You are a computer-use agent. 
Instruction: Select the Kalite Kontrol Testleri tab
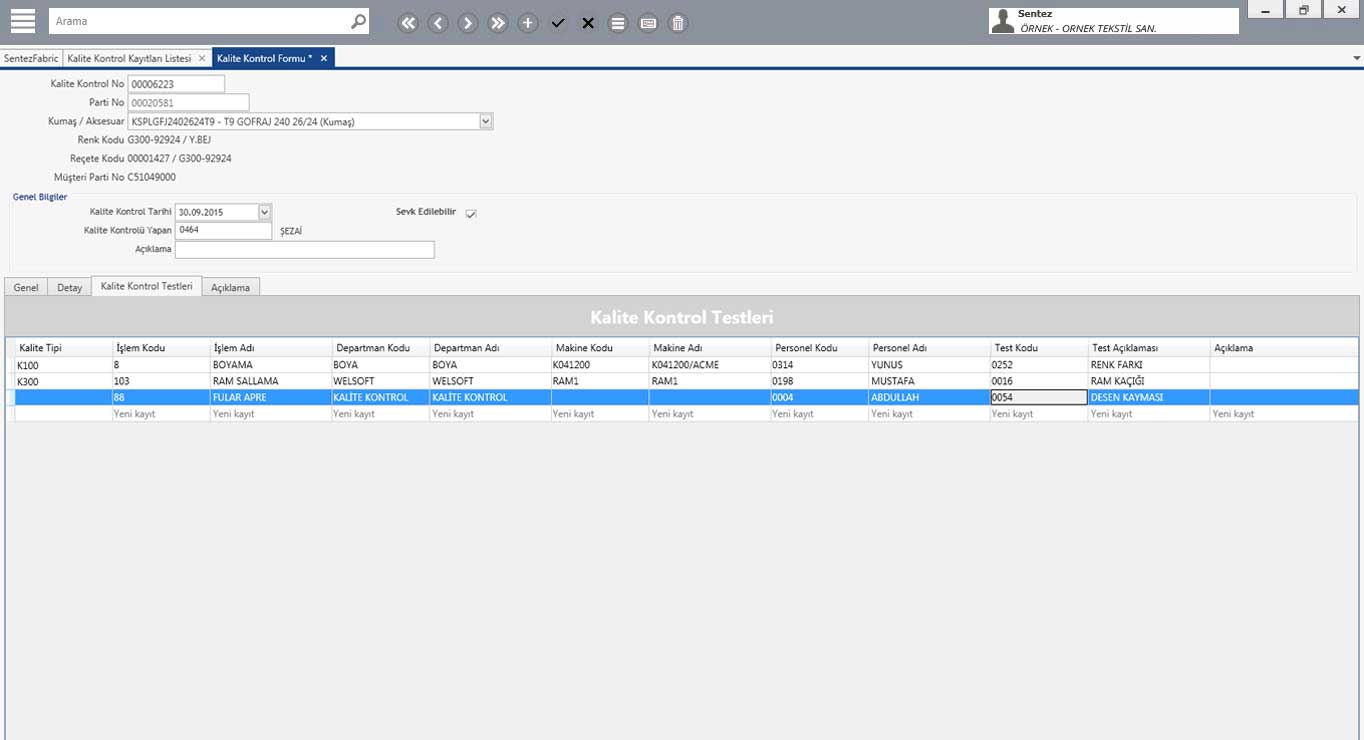(x=147, y=286)
